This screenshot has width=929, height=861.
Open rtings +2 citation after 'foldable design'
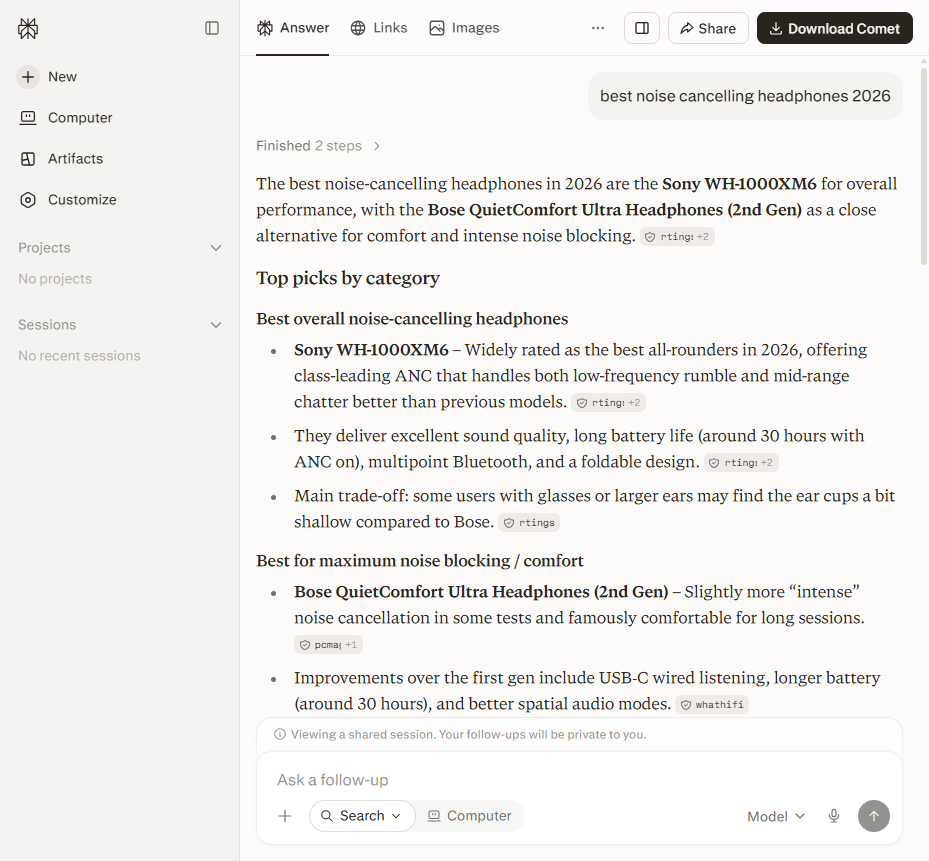click(x=741, y=462)
